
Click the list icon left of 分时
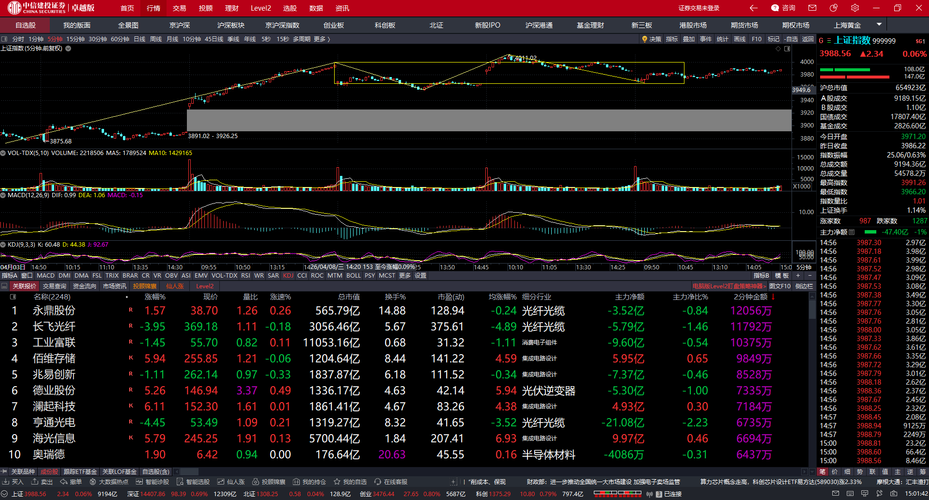pyautogui.click(x=5, y=39)
